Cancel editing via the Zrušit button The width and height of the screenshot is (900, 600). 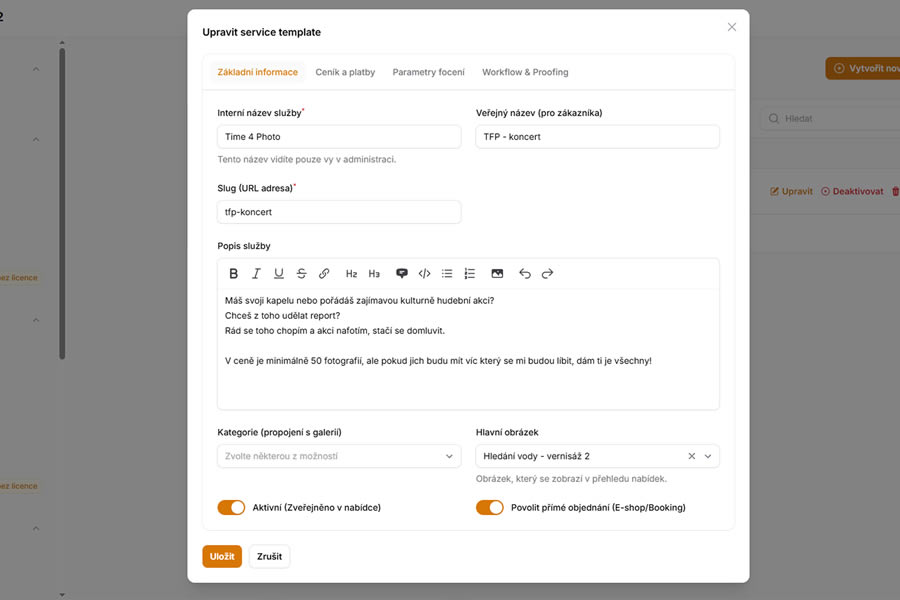269,556
